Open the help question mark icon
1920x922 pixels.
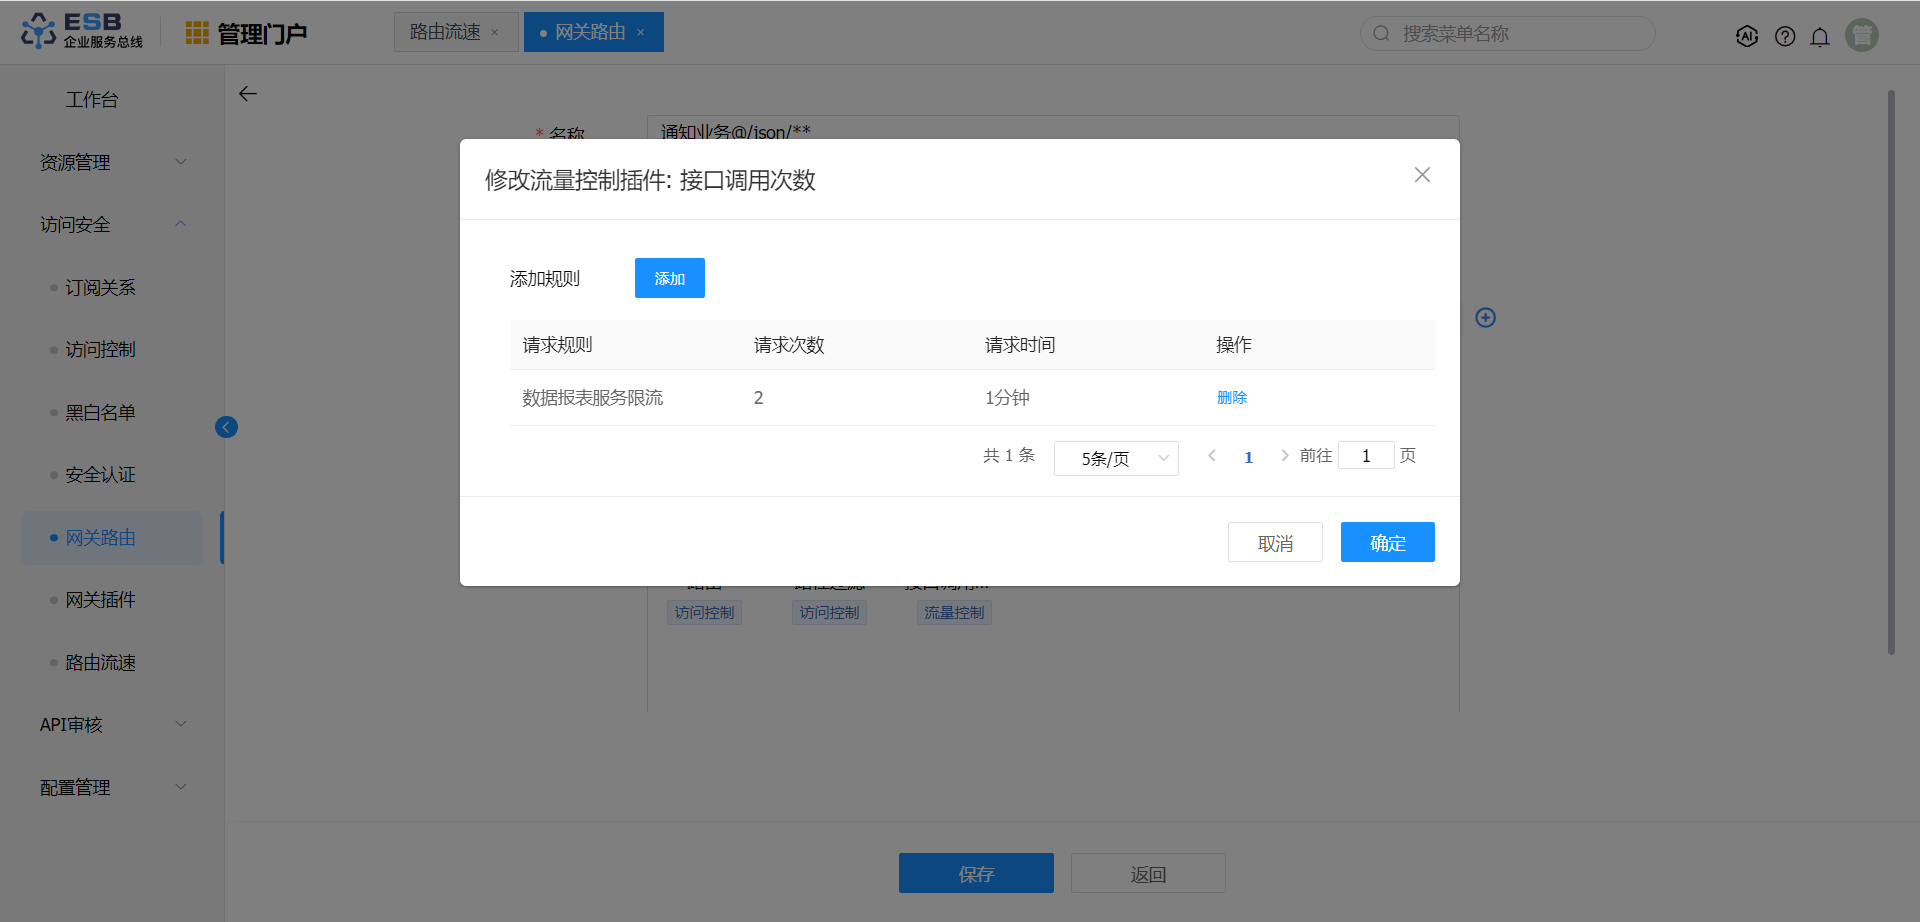(x=1785, y=36)
